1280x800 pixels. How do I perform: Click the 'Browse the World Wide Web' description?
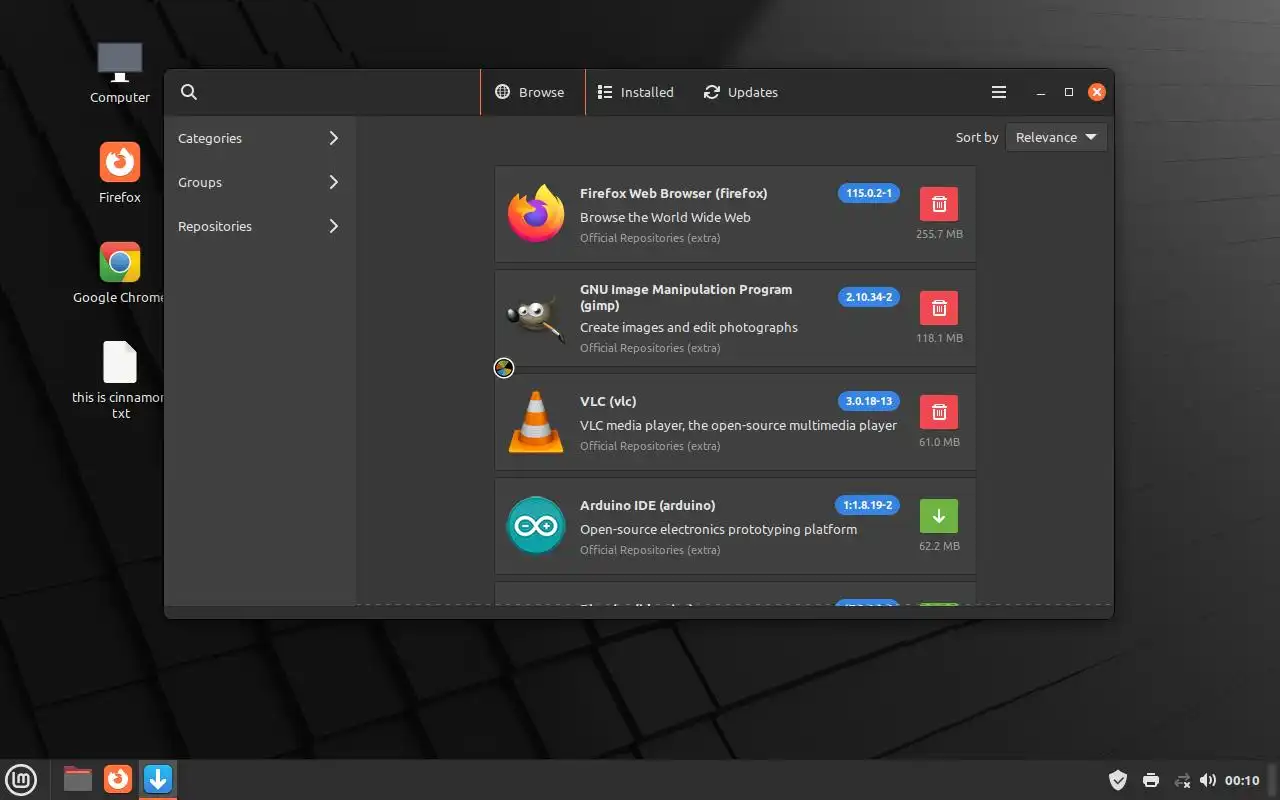pyautogui.click(x=665, y=217)
